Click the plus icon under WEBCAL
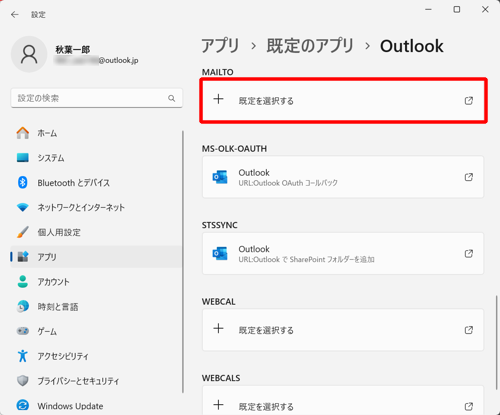The image size is (500, 415). coord(218,329)
